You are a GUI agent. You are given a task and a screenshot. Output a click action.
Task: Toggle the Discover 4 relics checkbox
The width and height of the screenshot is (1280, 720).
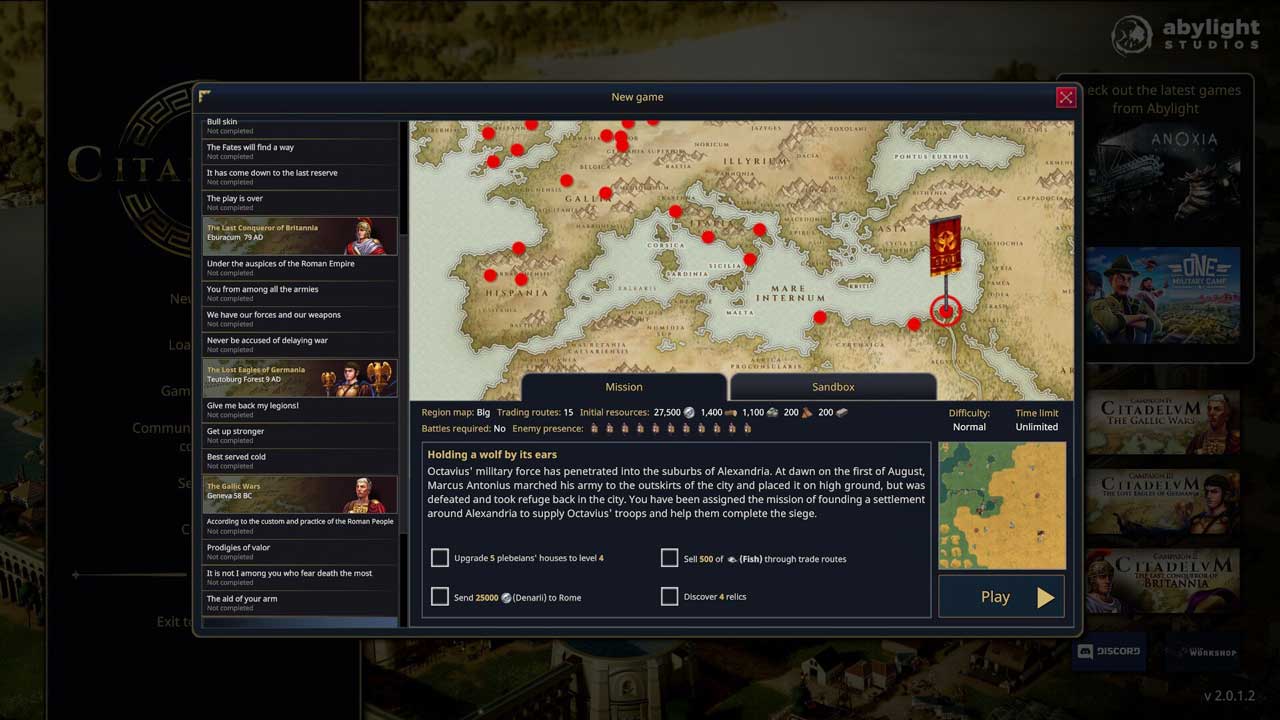tap(669, 597)
